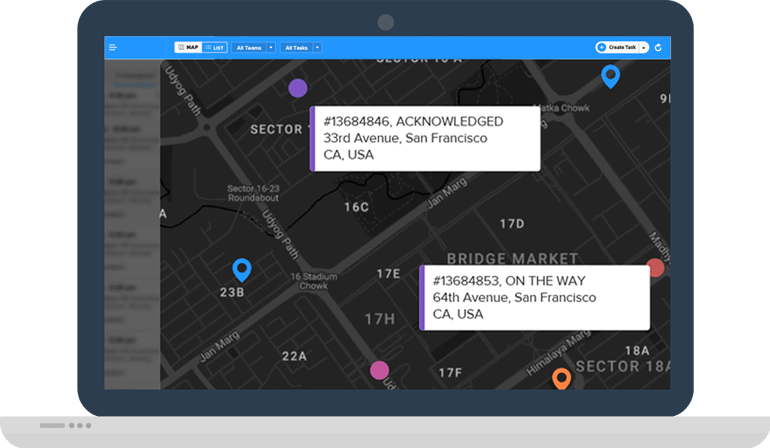770x448 pixels.
Task: Open task #13684853 On The Way popup
Action: pos(536,297)
